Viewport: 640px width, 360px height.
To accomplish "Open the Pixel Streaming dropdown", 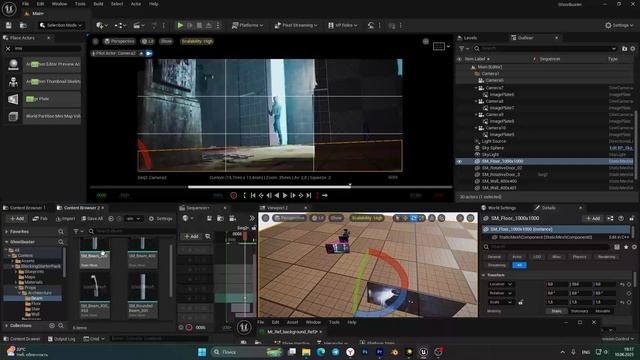I will click(296, 25).
